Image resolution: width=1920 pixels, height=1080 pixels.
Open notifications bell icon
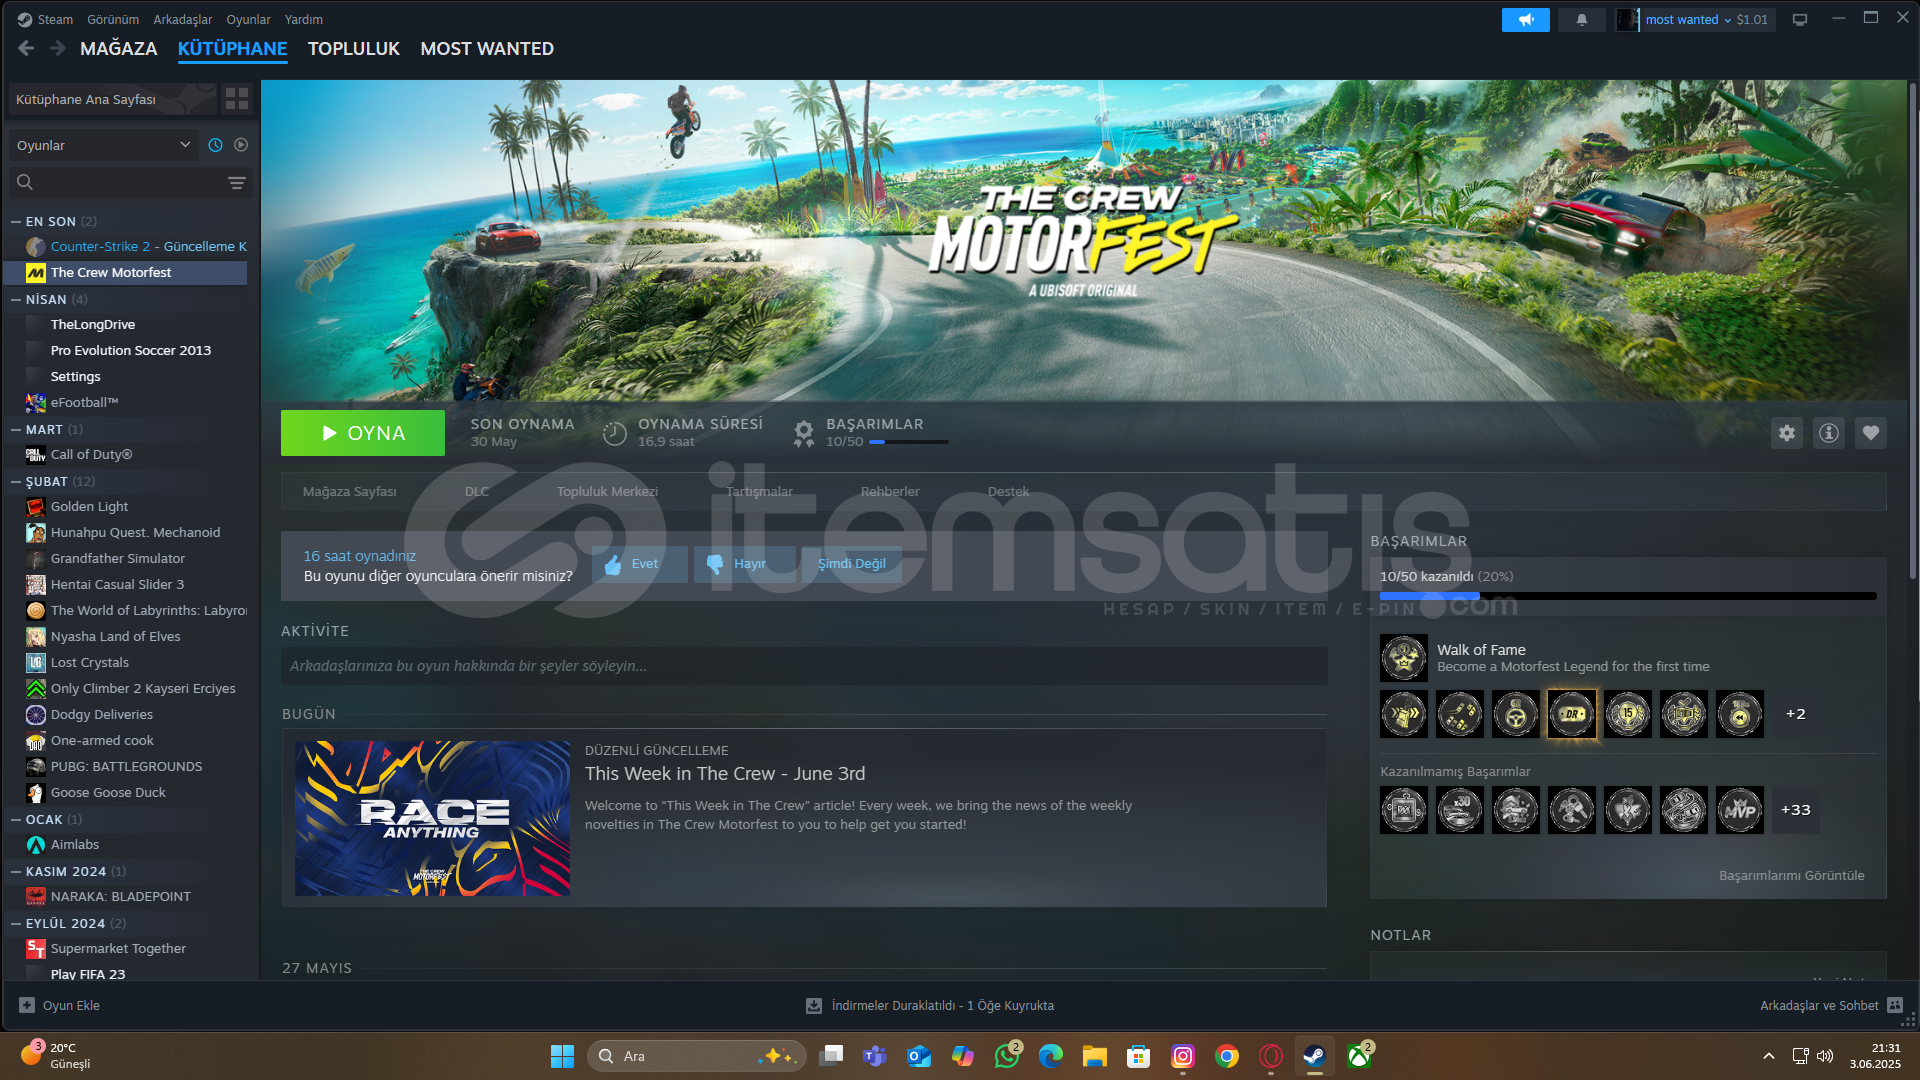click(x=1582, y=19)
